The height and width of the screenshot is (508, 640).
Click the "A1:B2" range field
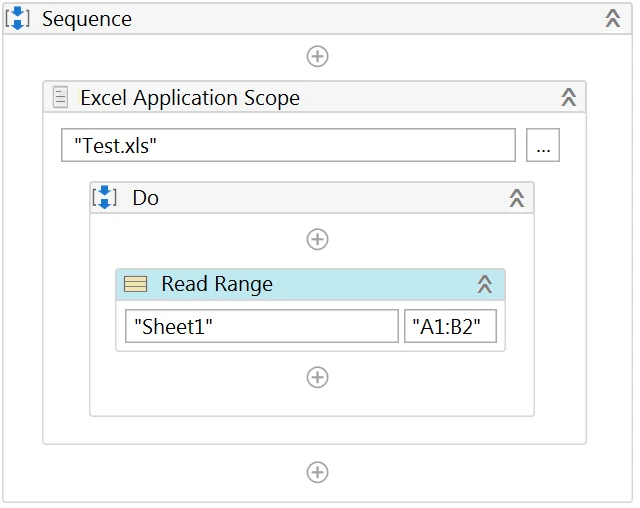point(450,326)
